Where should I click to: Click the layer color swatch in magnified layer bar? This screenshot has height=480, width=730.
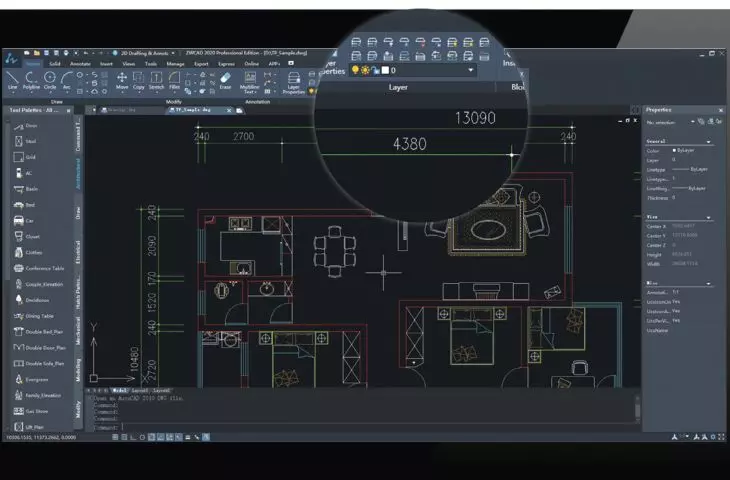pyautogui.click(x=385, y=70)
